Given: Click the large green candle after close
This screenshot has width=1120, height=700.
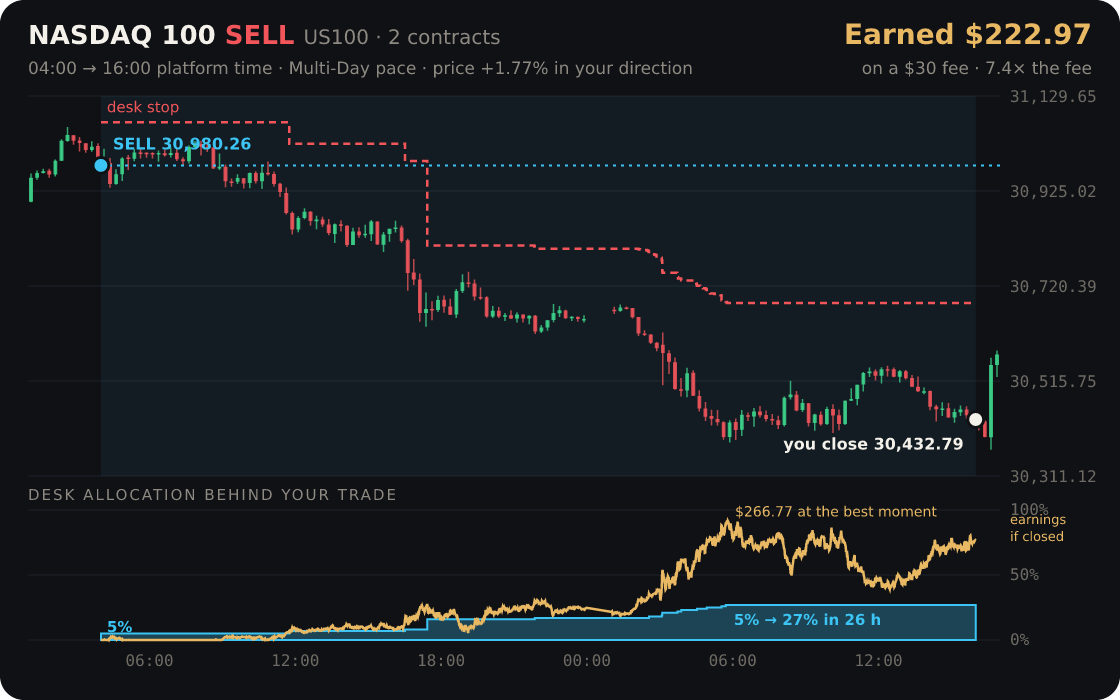Looking at the screenshot, I should 991,400.
